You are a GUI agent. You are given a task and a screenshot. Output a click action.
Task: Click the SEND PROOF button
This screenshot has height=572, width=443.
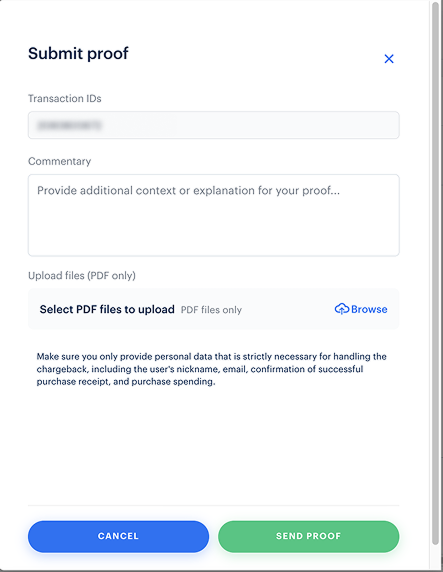(x=308, y=536)
